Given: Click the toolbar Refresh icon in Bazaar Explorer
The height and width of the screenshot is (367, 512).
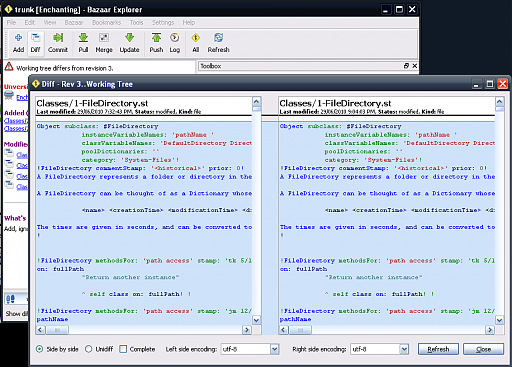Looking at the screenshot, I should (x=219, y=43).
